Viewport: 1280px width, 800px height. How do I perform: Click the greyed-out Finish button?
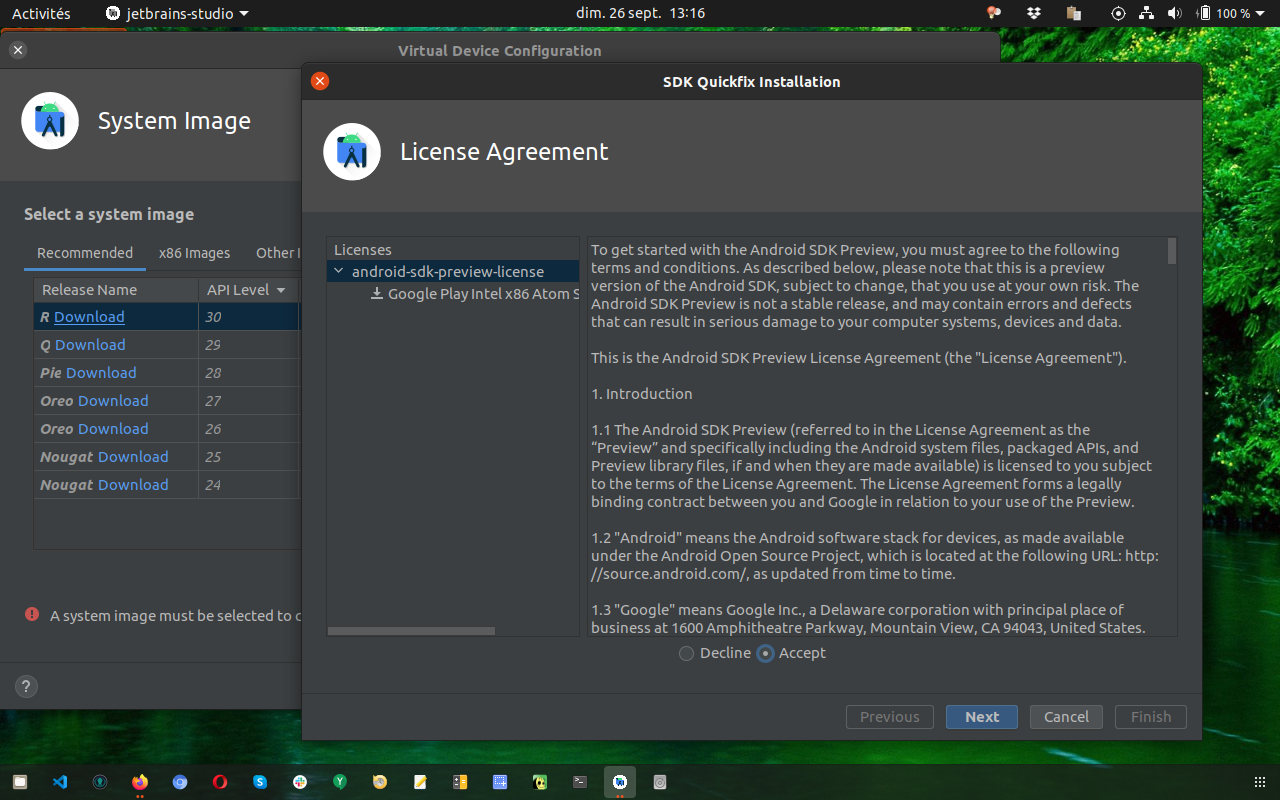click(x=1151, y=717)
